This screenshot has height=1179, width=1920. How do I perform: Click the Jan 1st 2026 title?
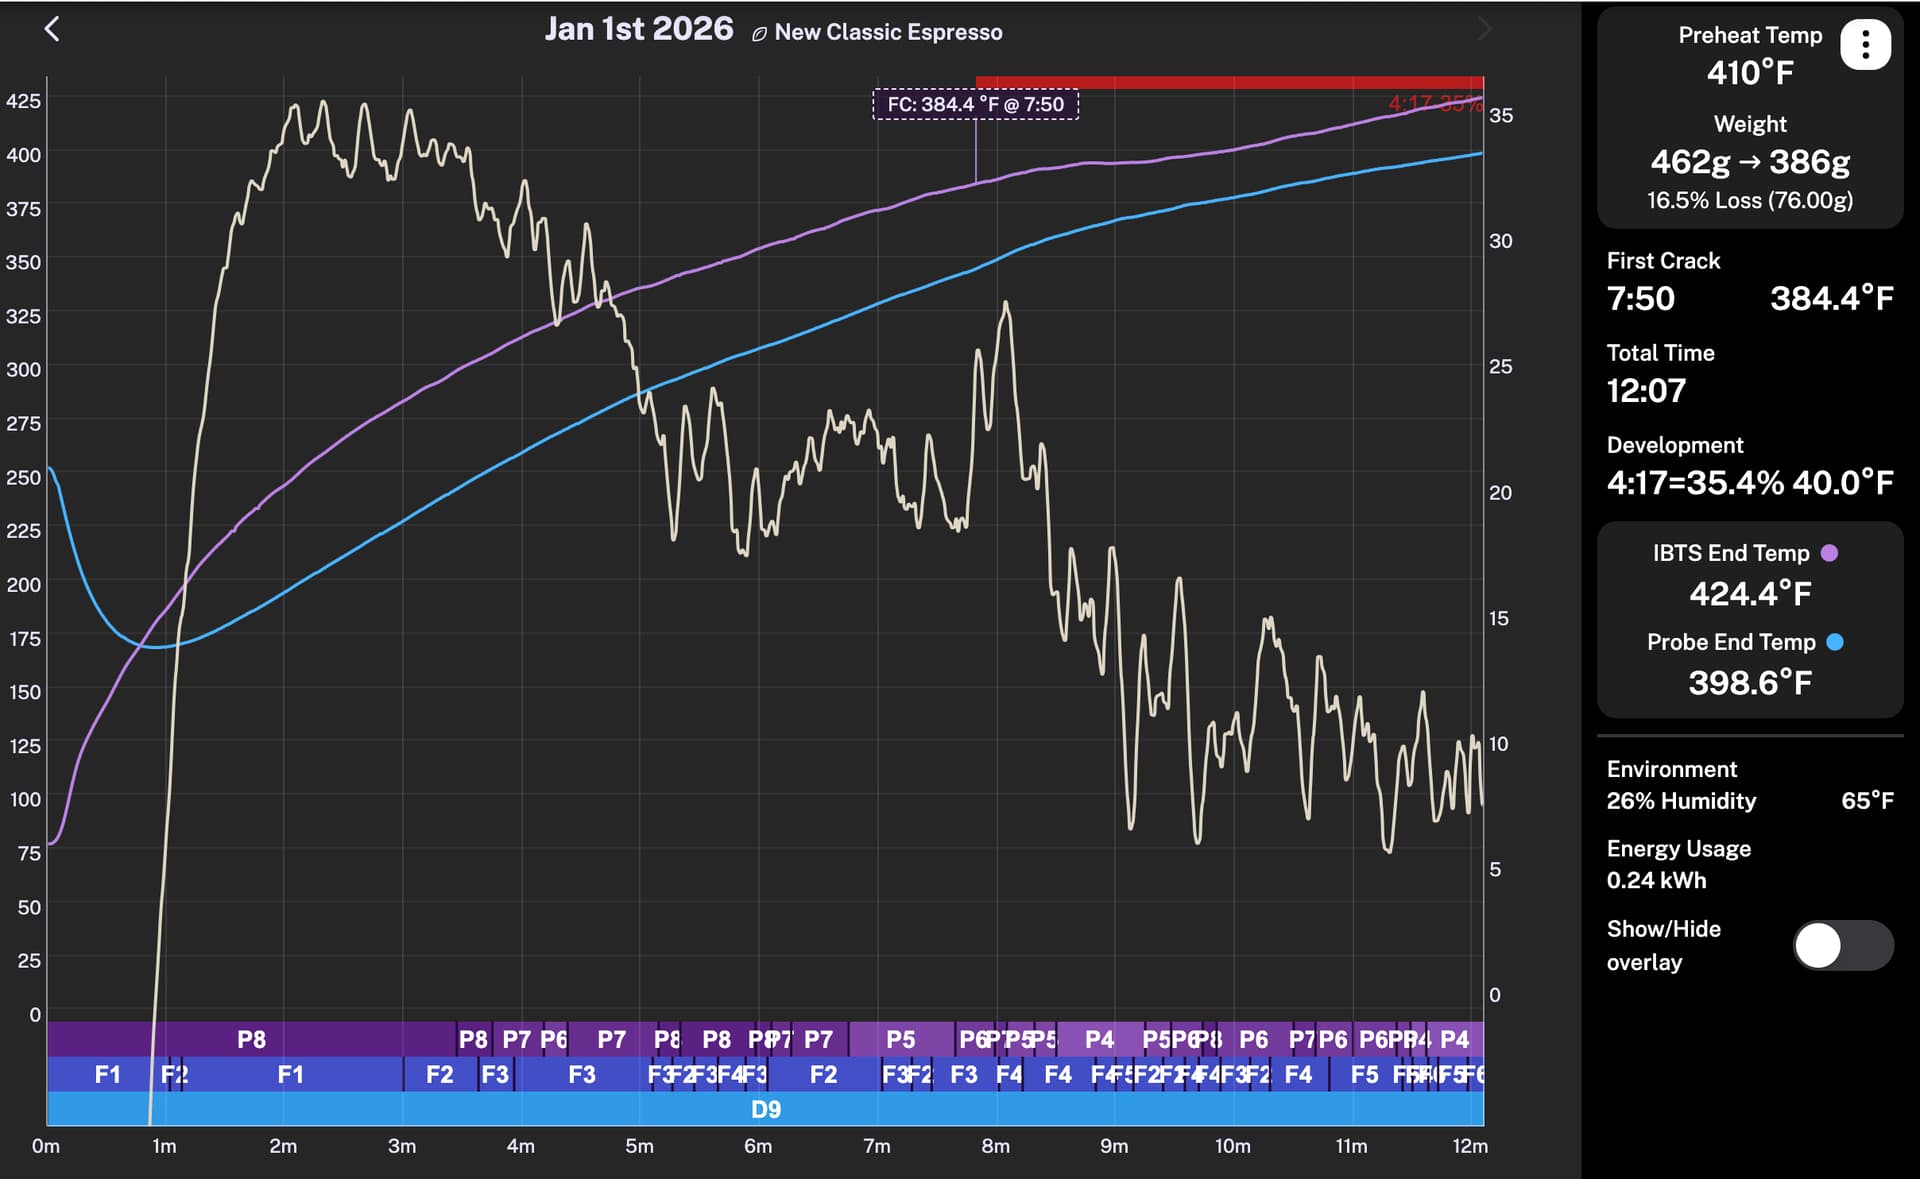tap(638, 29)
